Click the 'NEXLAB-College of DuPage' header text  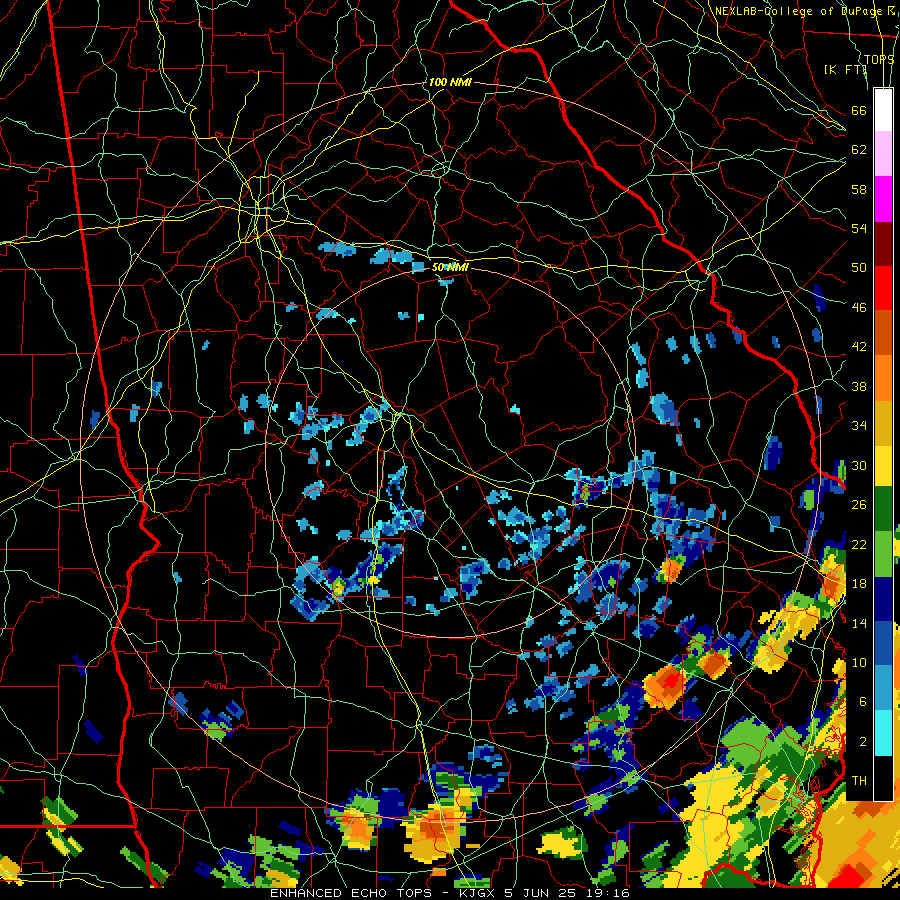799,11
